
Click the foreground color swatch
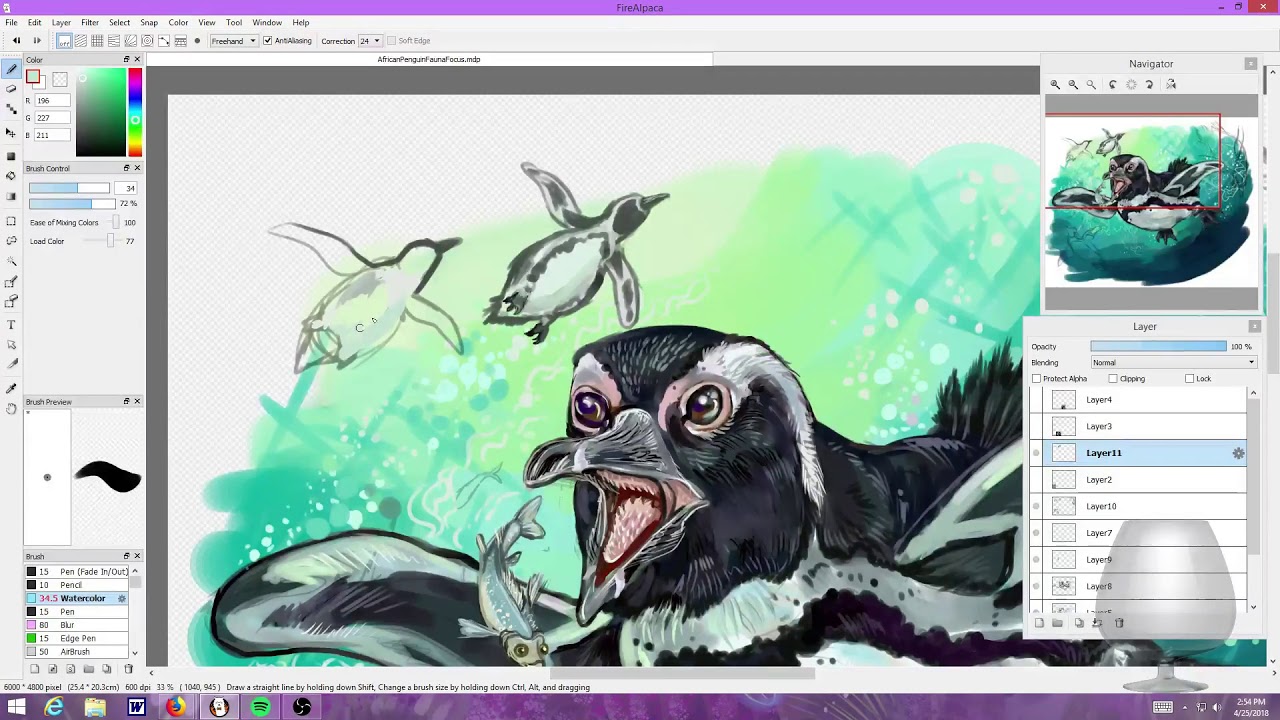click(x=33, y=77)
